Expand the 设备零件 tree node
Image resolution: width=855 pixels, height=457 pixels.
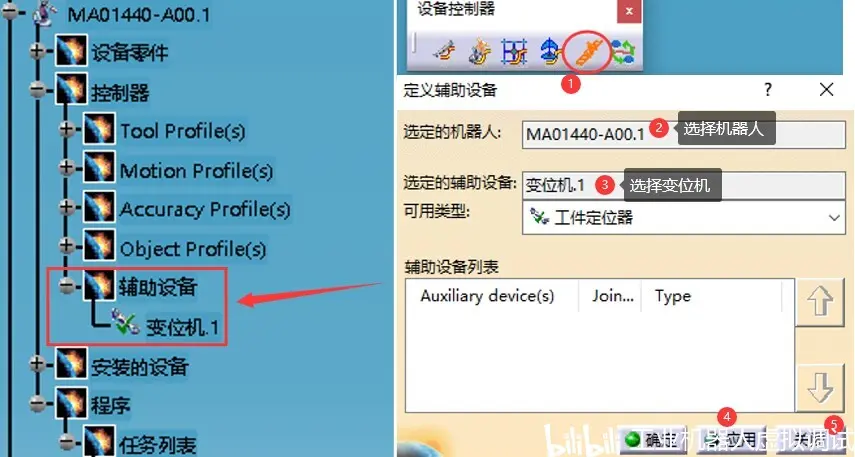click(x=37, y=51)
